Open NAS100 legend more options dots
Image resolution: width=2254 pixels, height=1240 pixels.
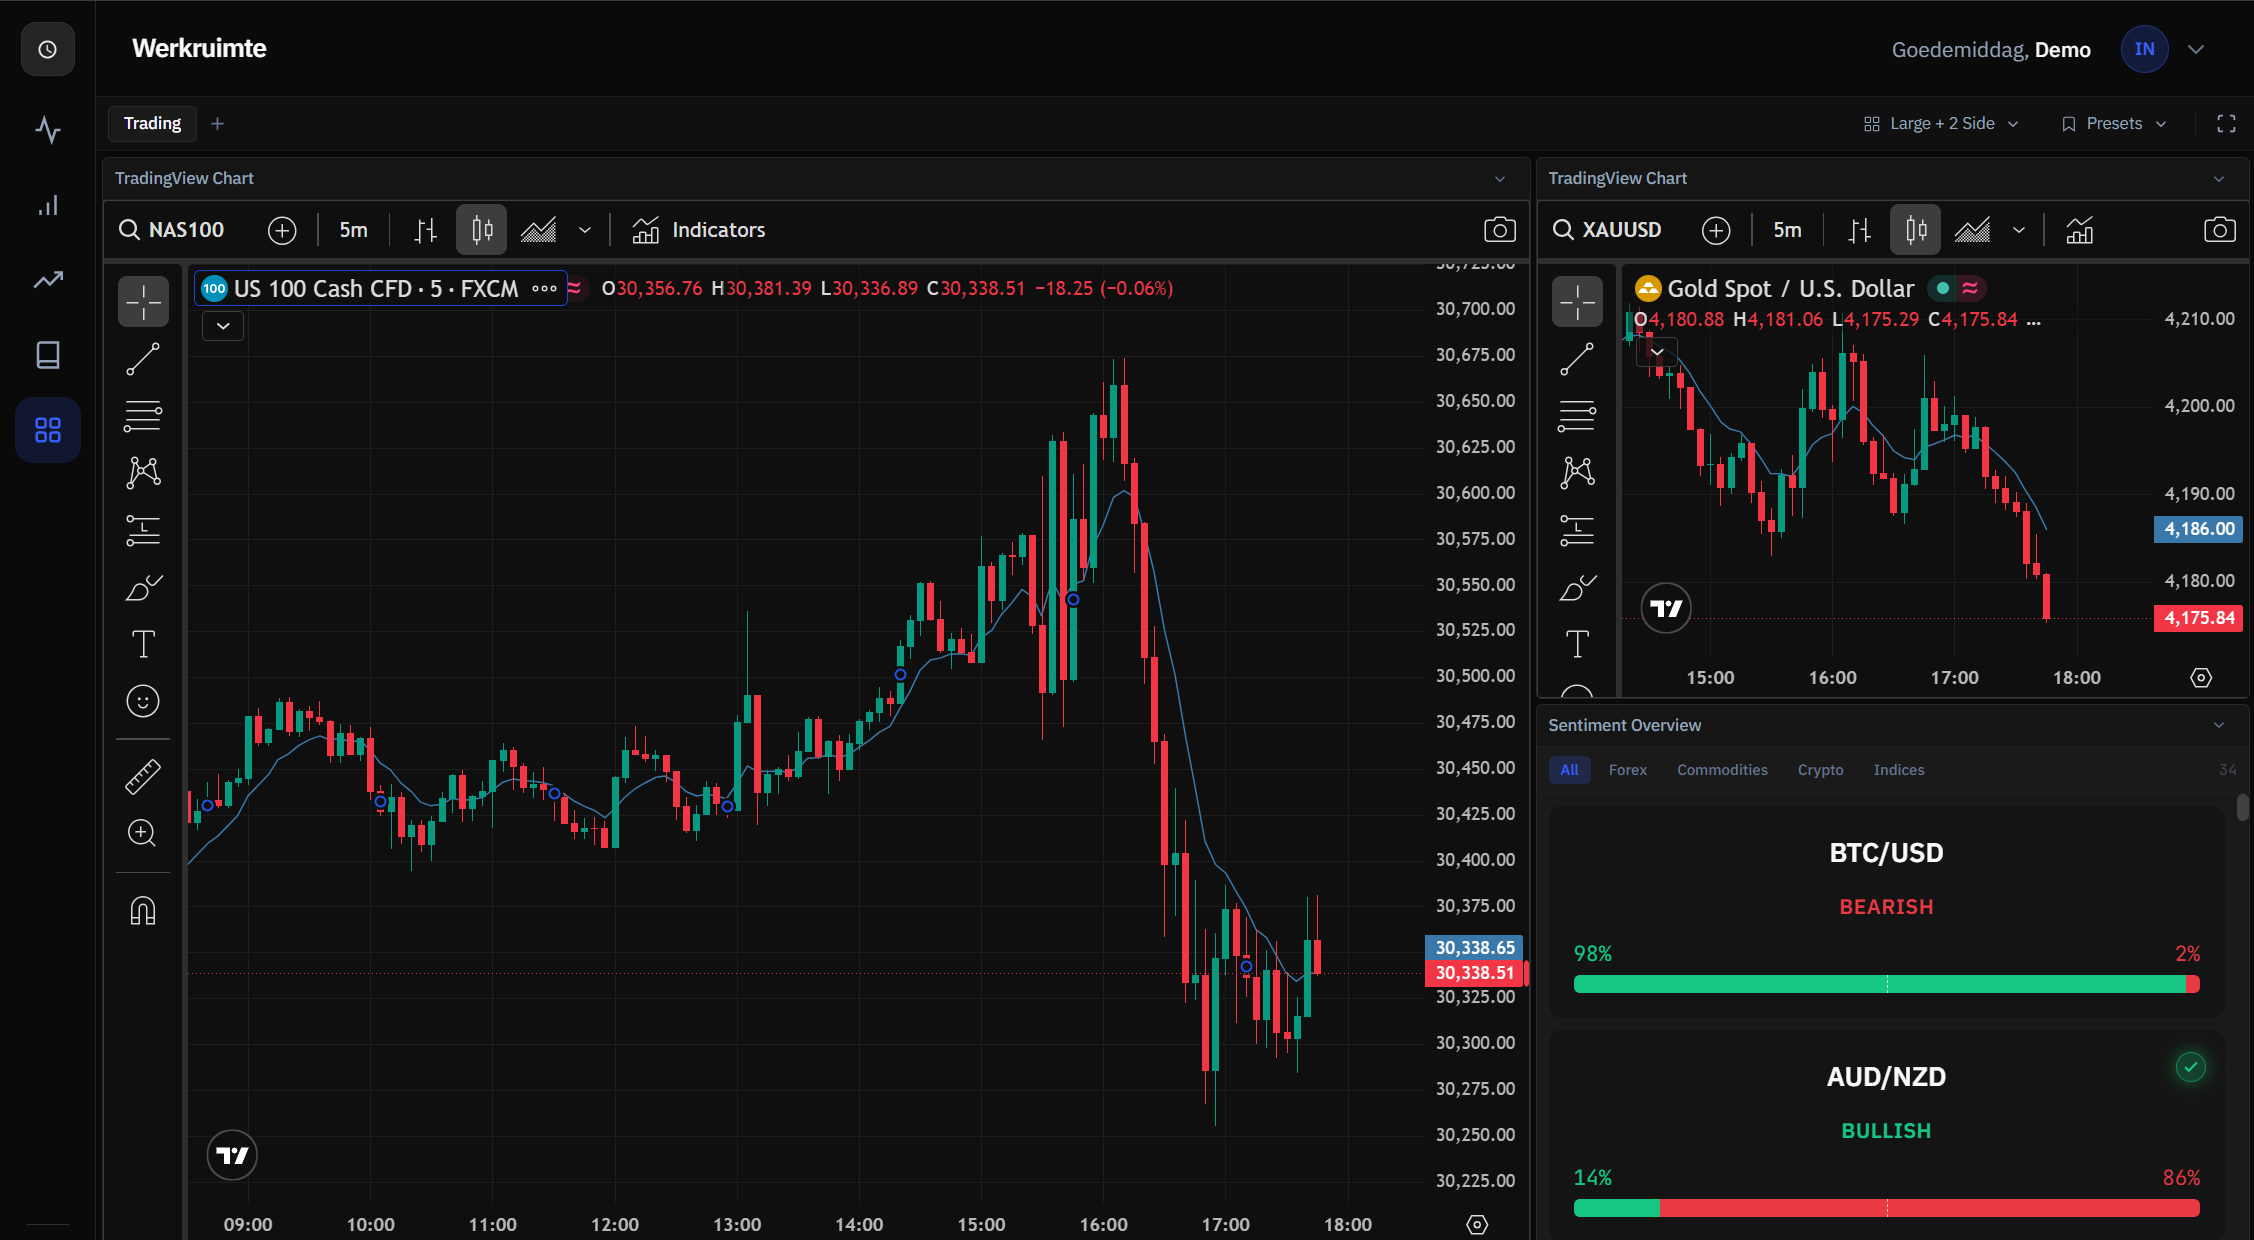[544, 289]
